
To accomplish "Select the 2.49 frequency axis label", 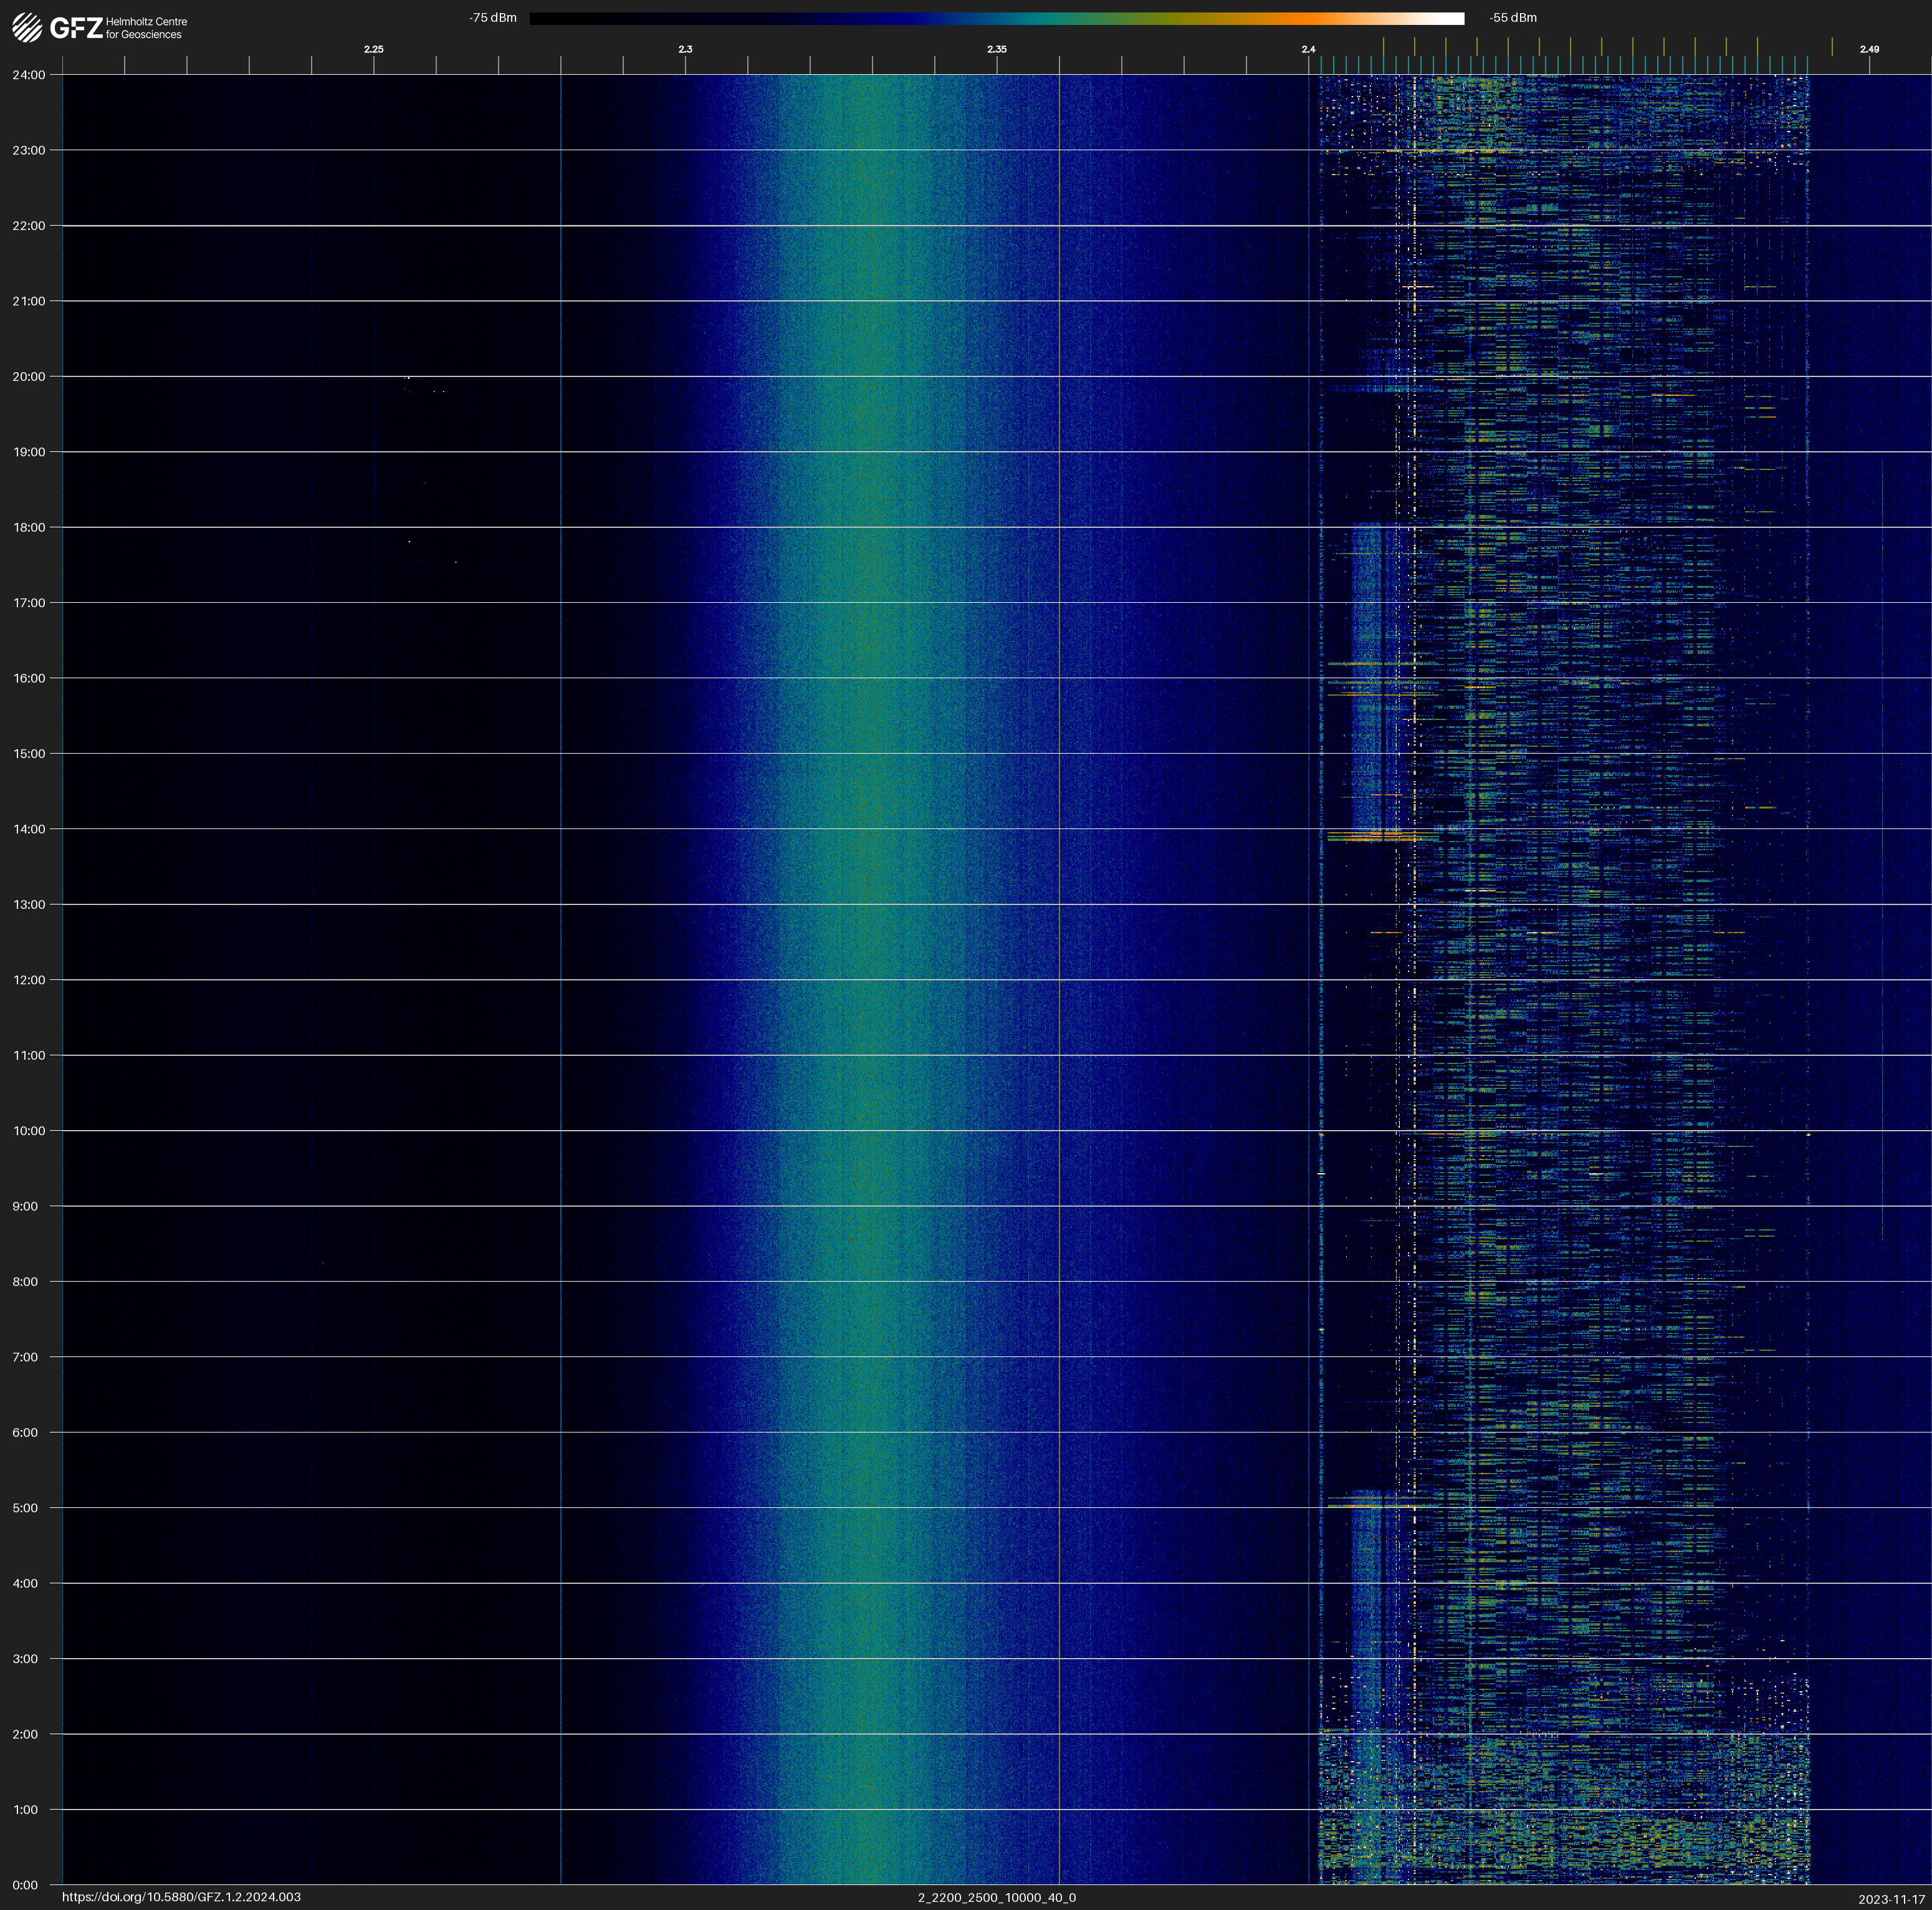I will (x=1869, y=49).
